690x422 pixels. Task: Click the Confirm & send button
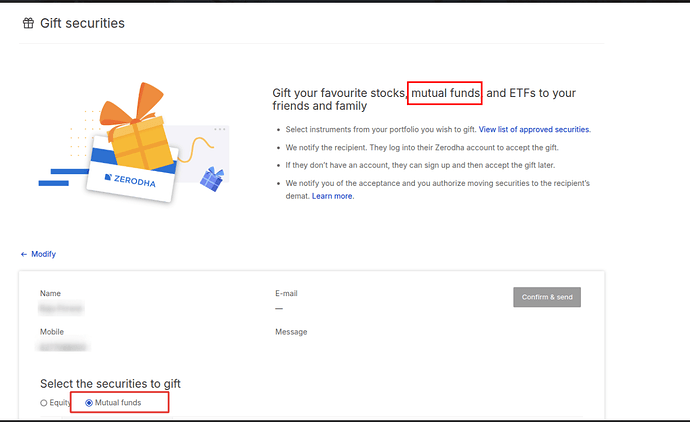pos(547,297)
